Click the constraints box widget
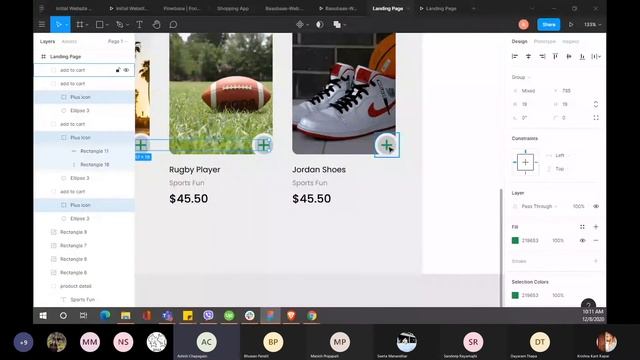This screenshot has width=640, height=360. (525, 162)
